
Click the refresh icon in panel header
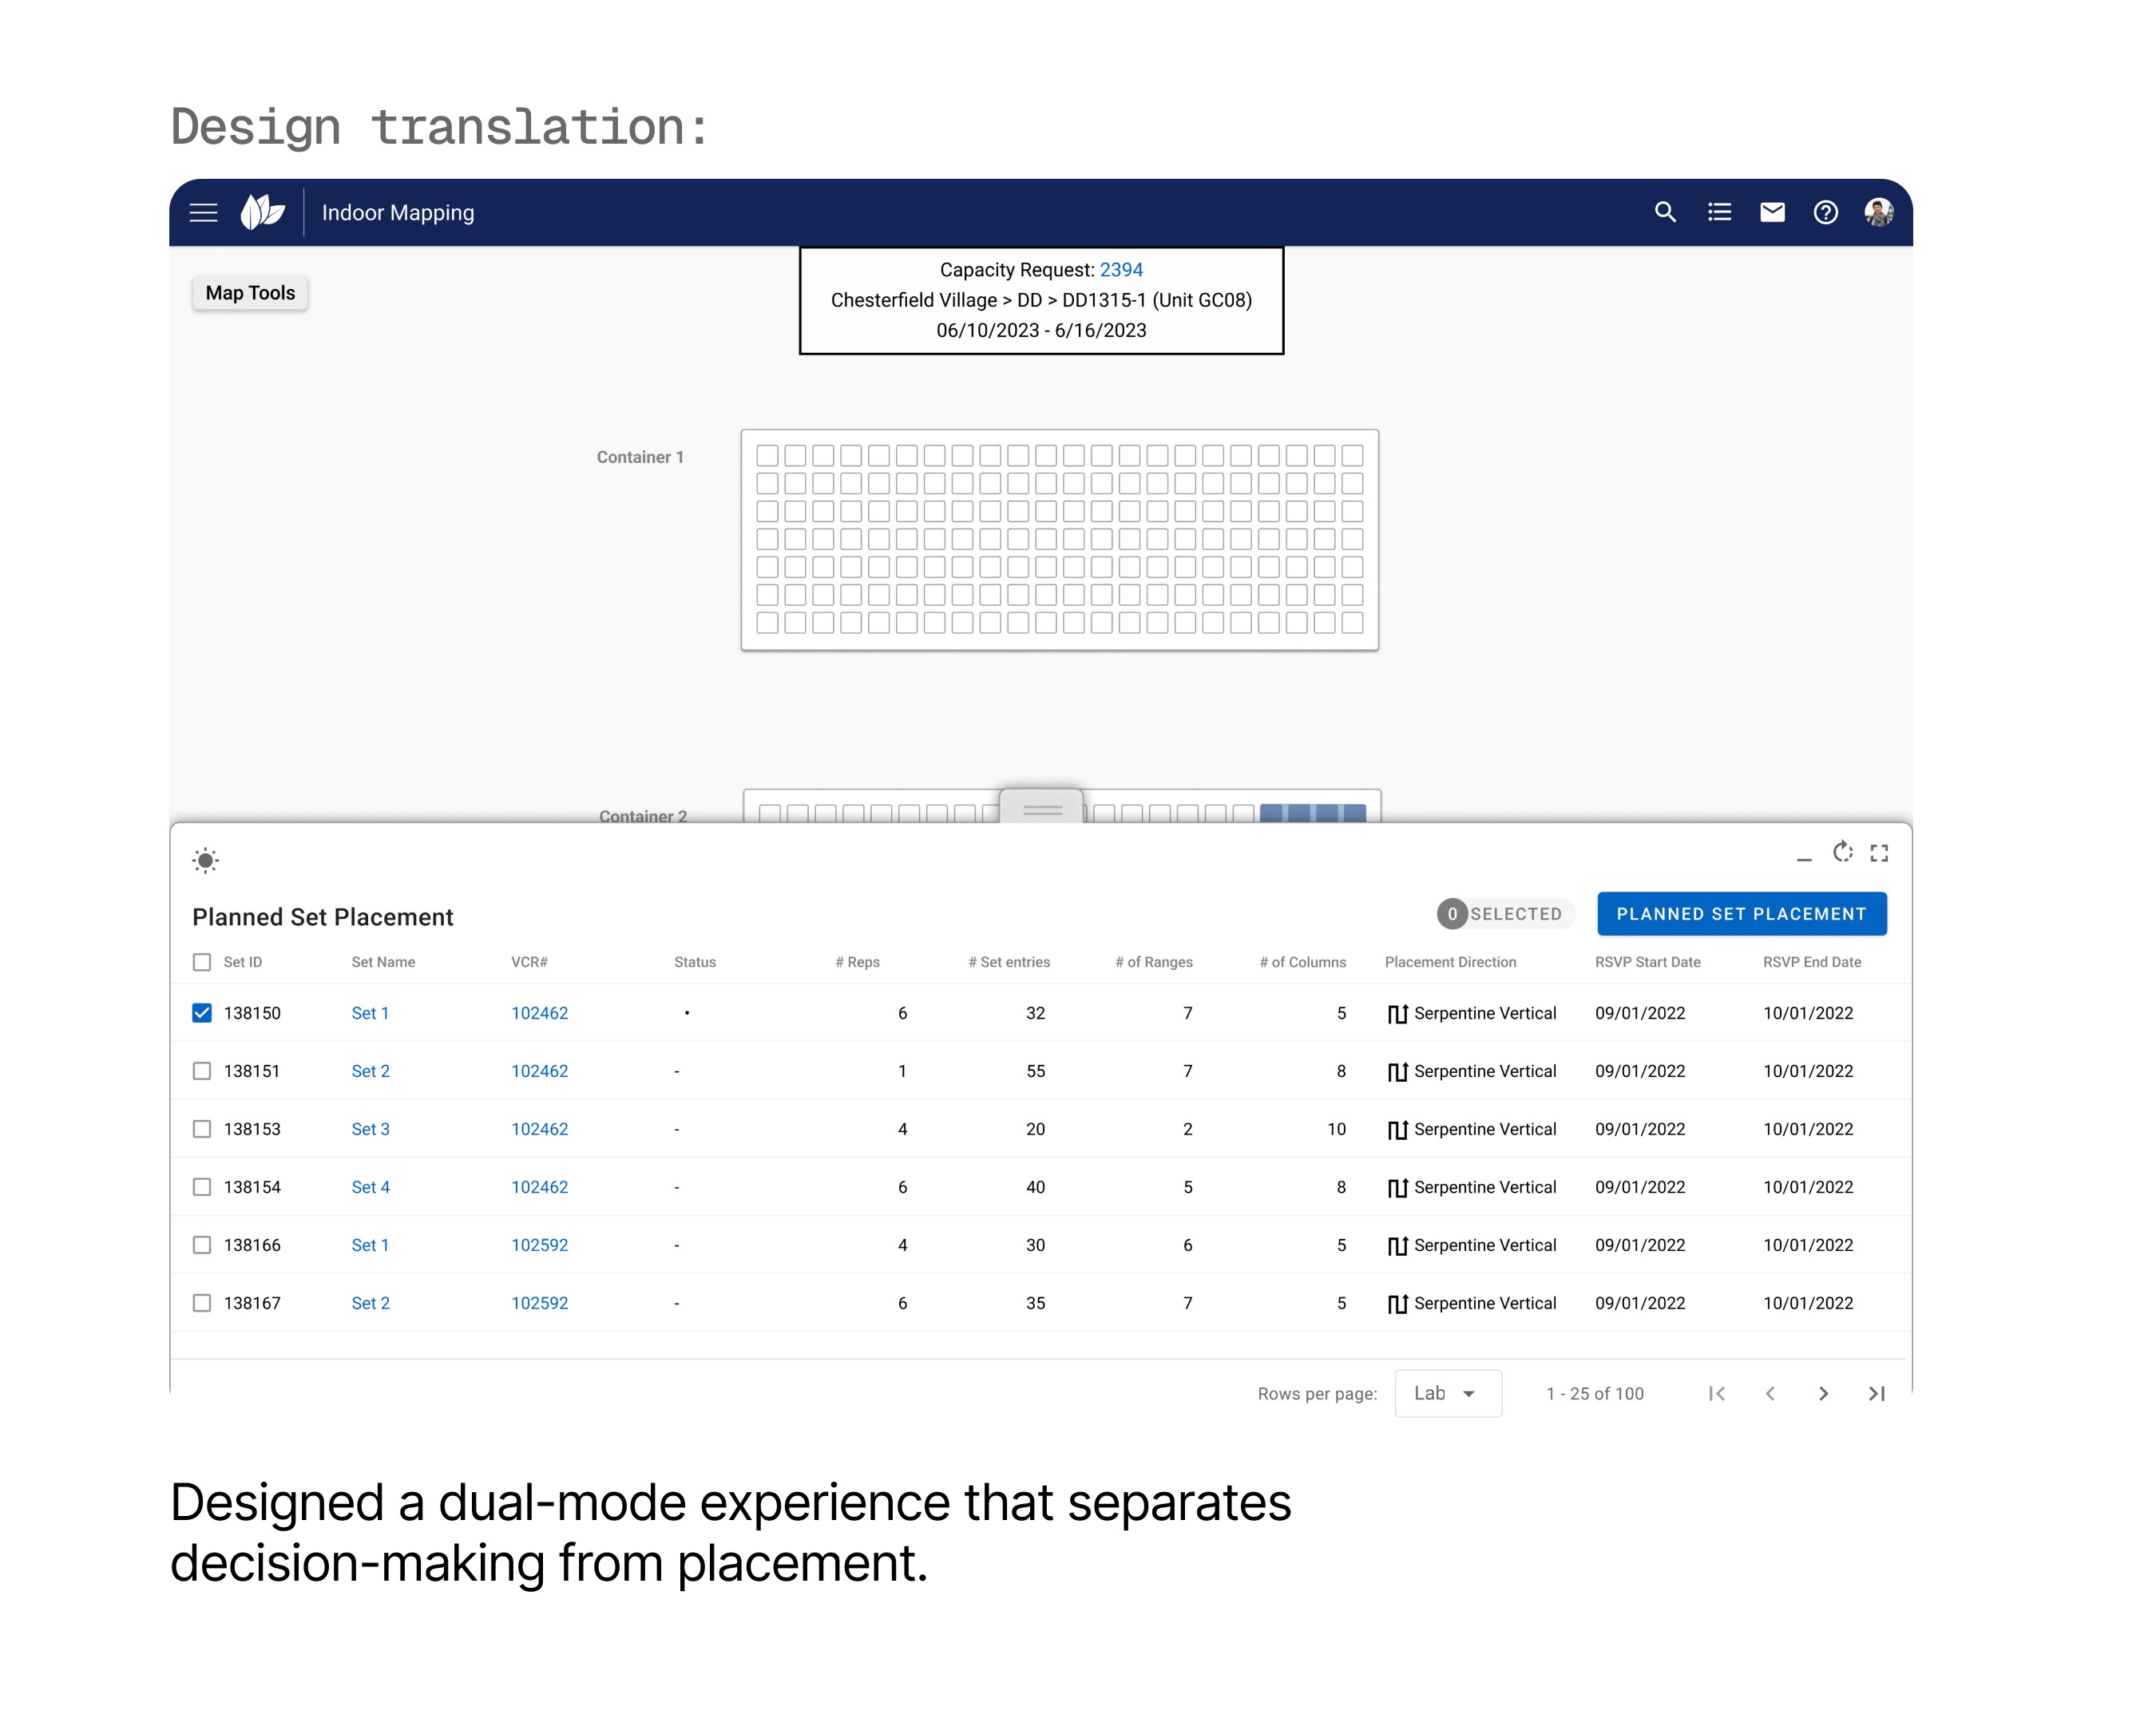coord(1842,852)
